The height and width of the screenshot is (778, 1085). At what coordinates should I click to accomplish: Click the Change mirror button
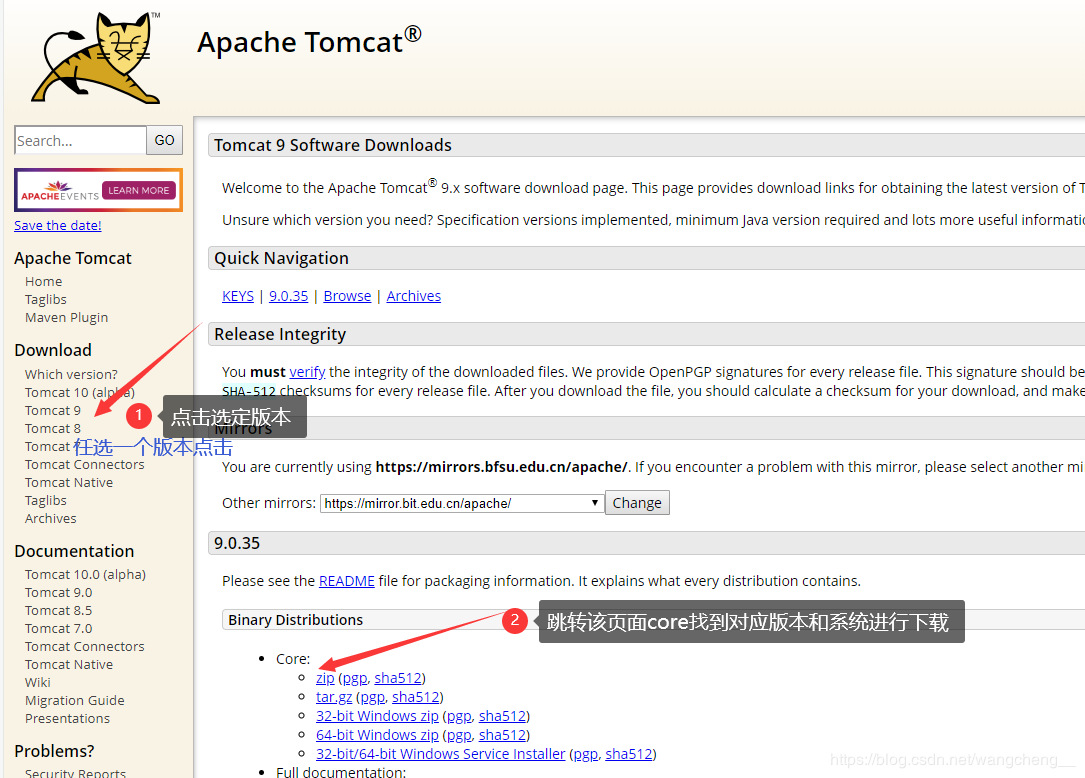click(x=637, y=503)
